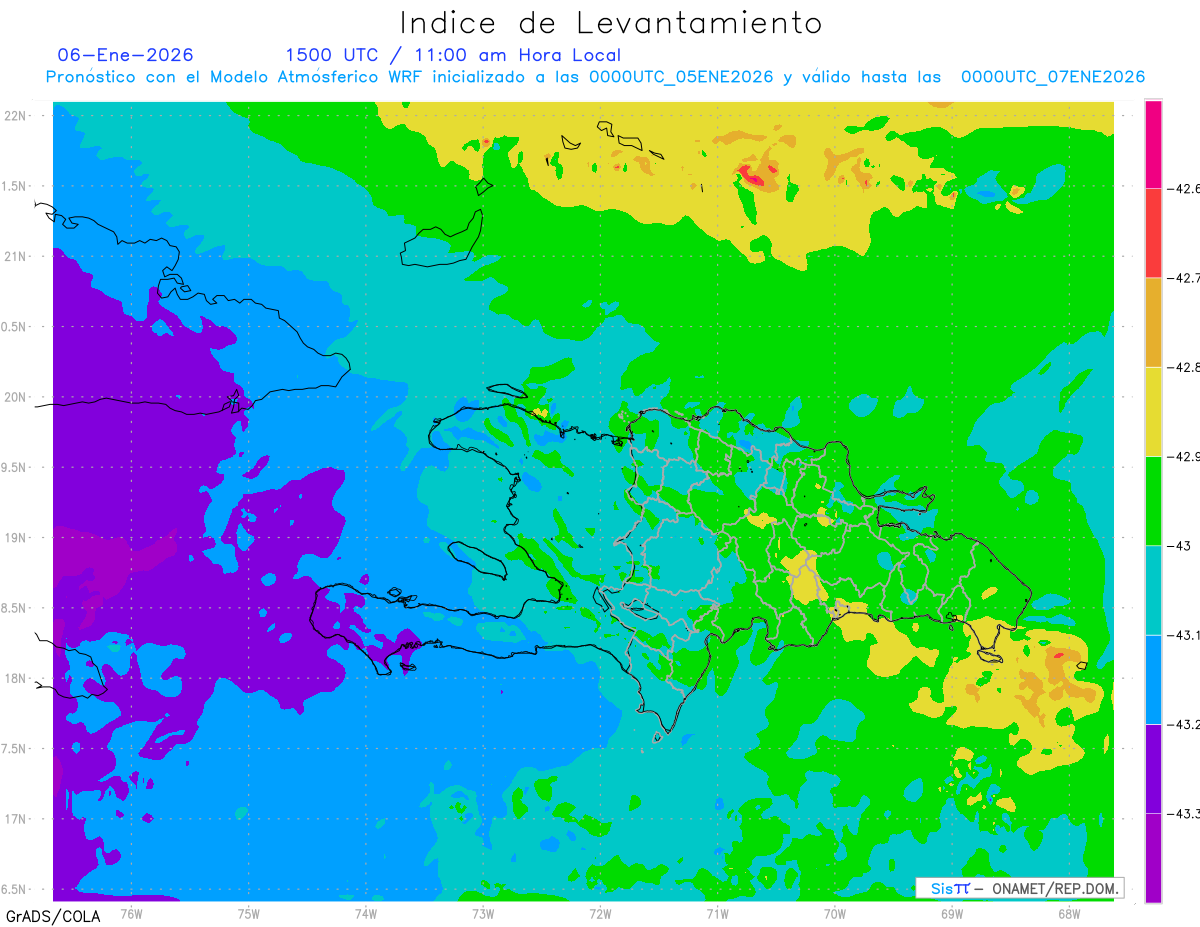Click the '73W' longitude label
The image size is (1200, 927).
[x=483, y=913]
